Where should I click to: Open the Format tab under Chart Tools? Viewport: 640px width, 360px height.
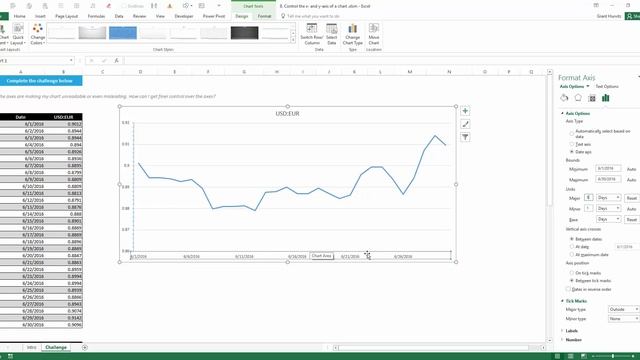[264, 16]
